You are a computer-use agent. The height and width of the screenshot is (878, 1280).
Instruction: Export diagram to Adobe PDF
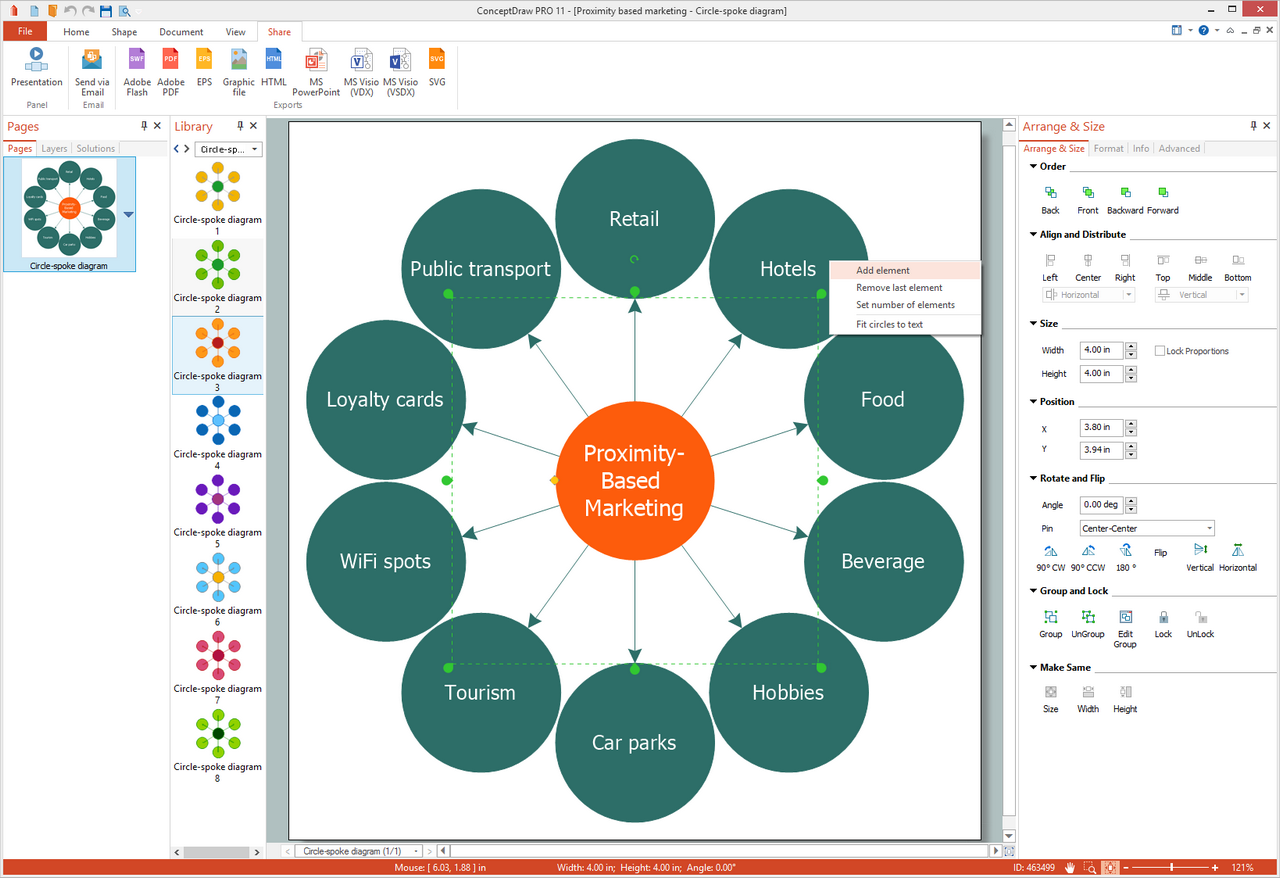tap(171, 60)
